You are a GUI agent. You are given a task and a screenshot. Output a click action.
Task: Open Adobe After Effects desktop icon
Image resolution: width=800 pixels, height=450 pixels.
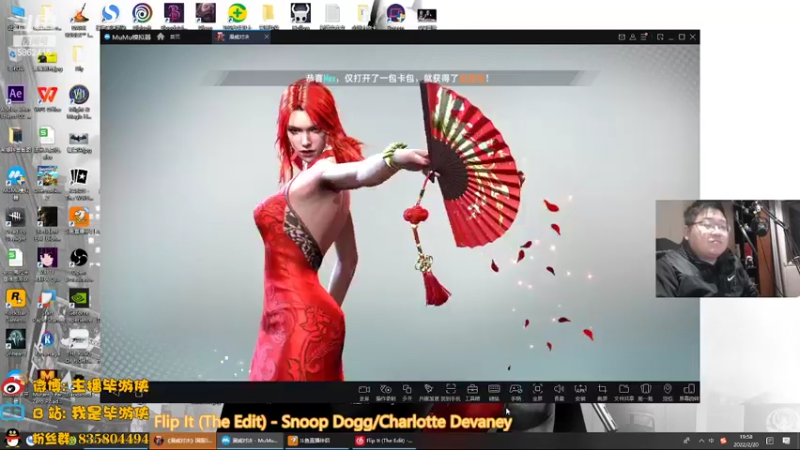point(15,94)
